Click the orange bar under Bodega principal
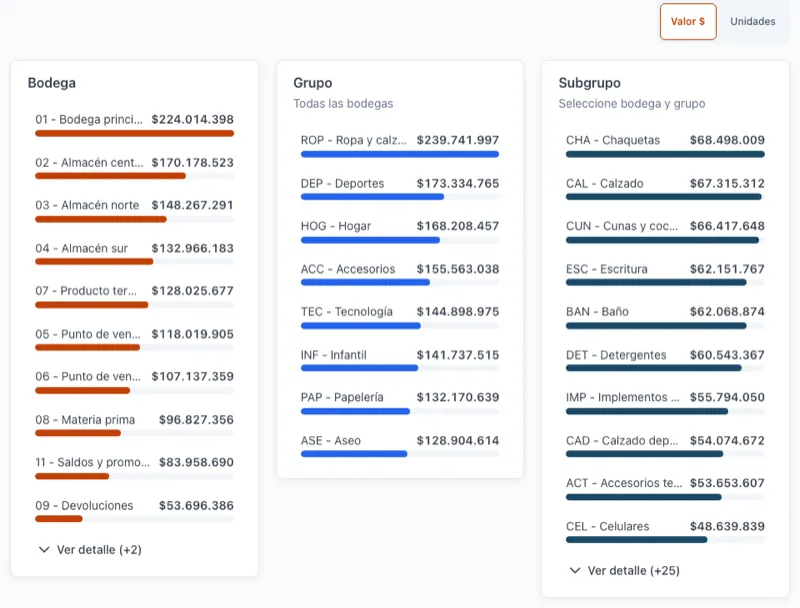The image size is (800, 608). [134, 134]
